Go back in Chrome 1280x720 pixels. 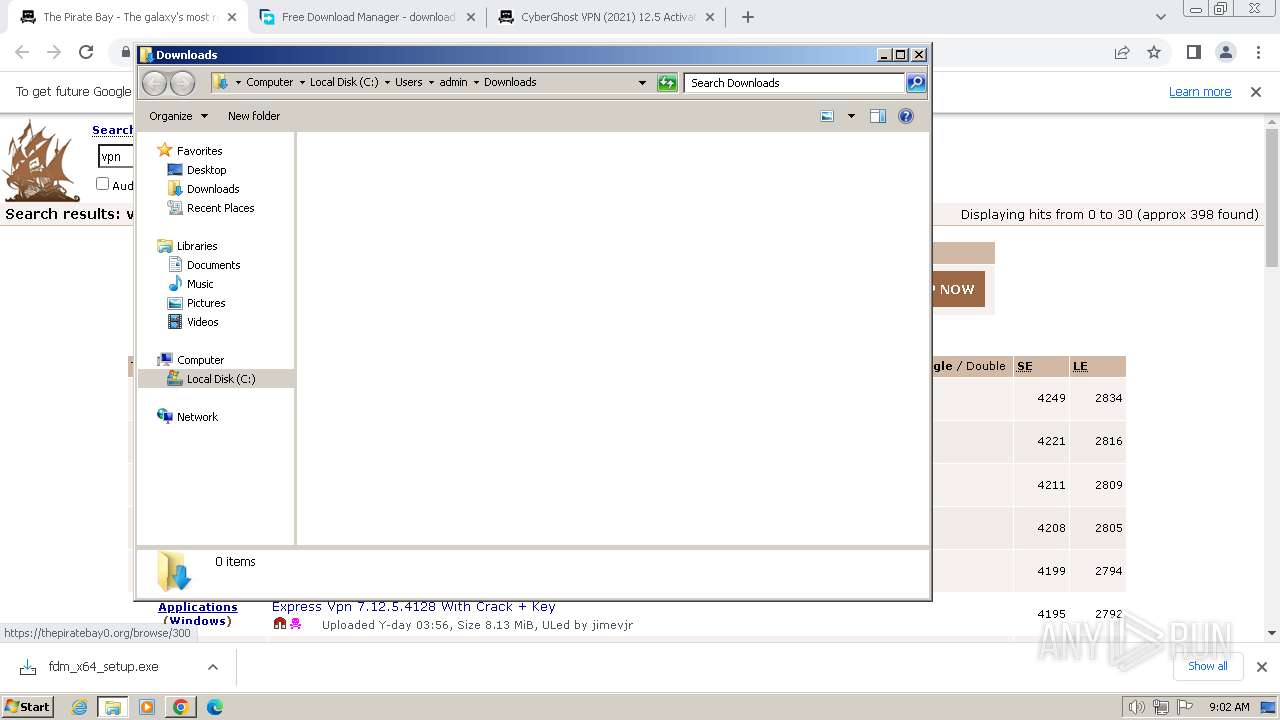(x=22, y=52)
